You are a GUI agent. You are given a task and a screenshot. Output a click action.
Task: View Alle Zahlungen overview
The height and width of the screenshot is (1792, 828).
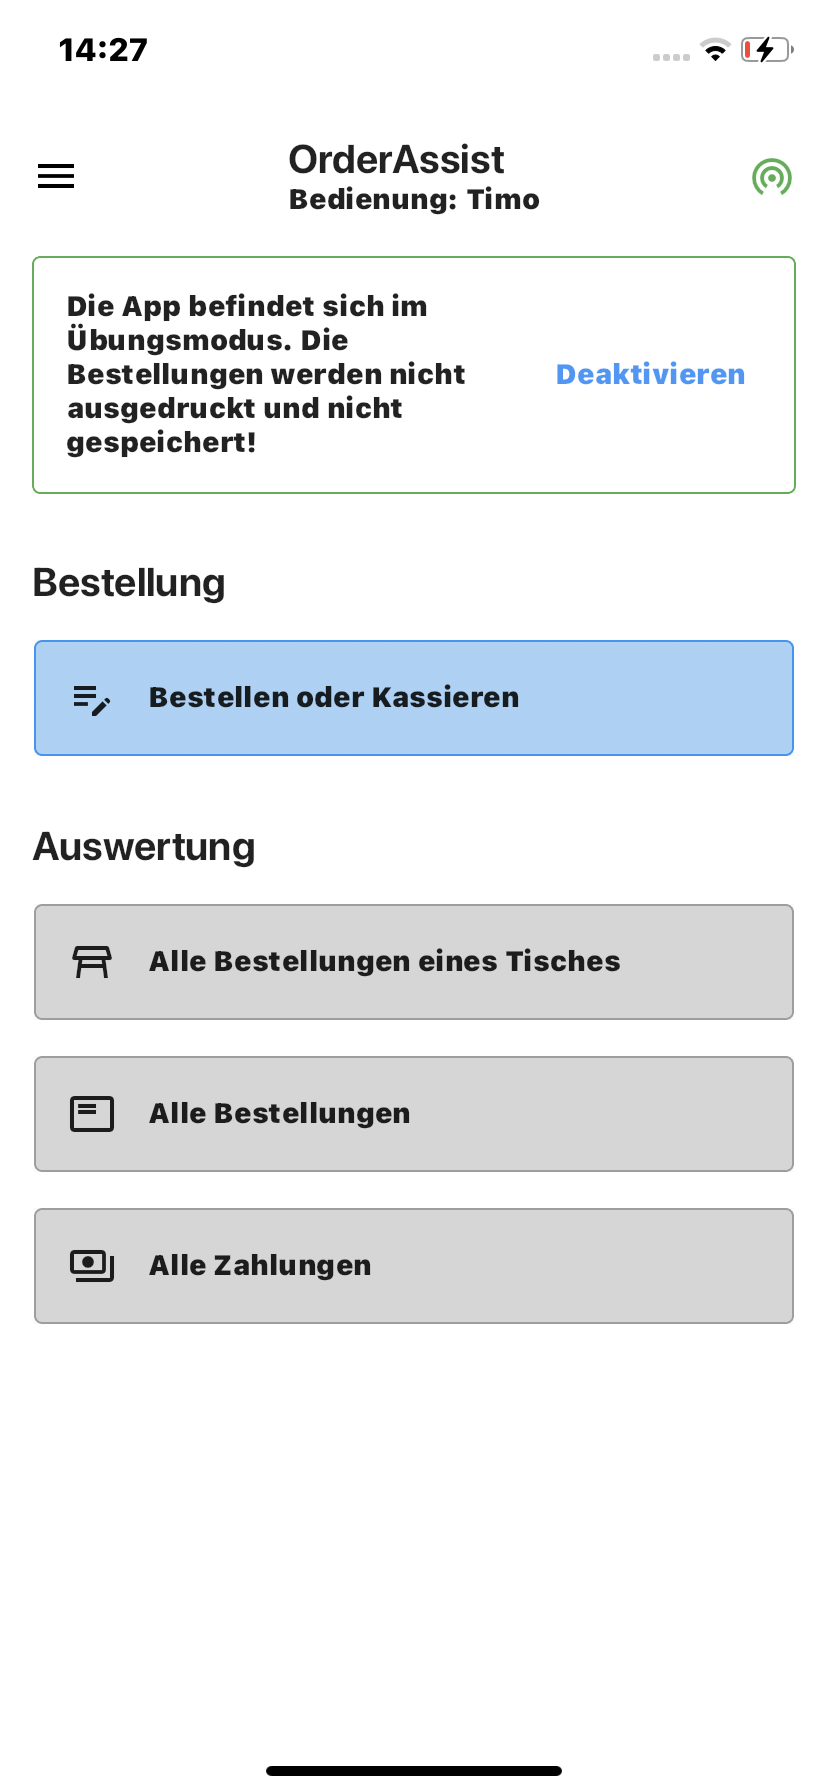click(x=414, y=1266)
